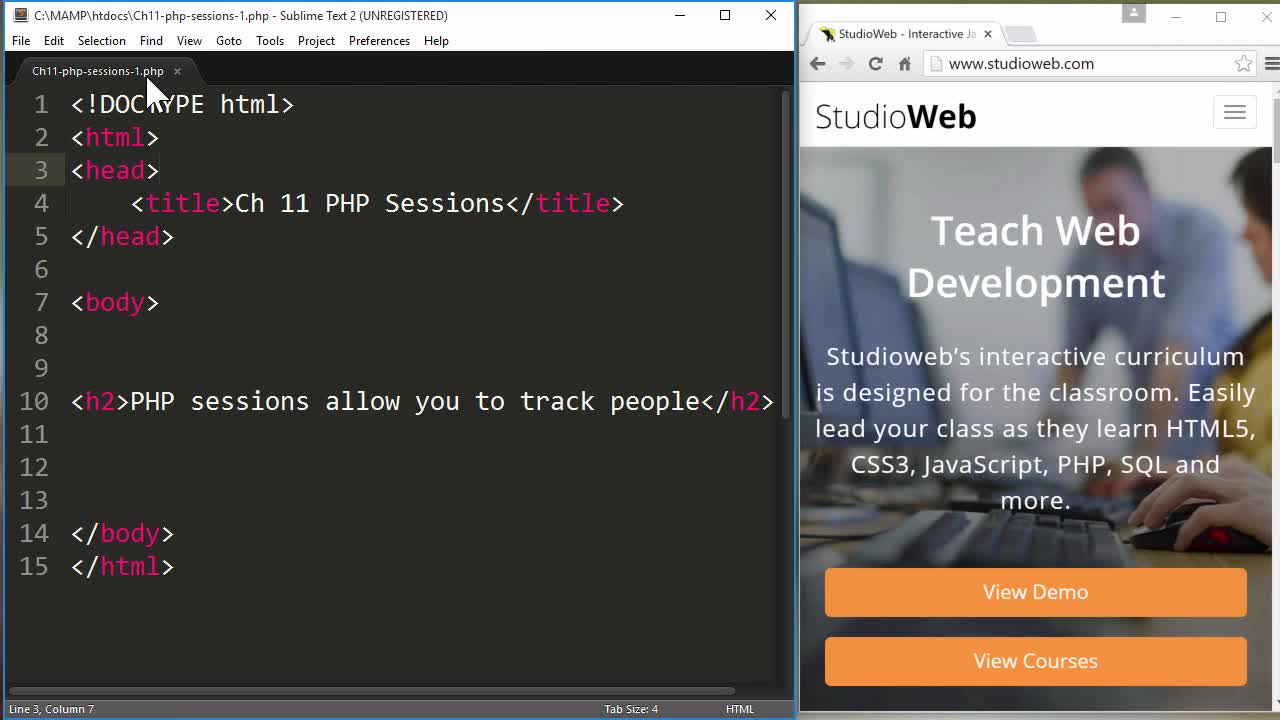Minimize the Sublime Text window
Image resolution: width=1280 pixels, height=720 pixels.
[x=680, y=15]
